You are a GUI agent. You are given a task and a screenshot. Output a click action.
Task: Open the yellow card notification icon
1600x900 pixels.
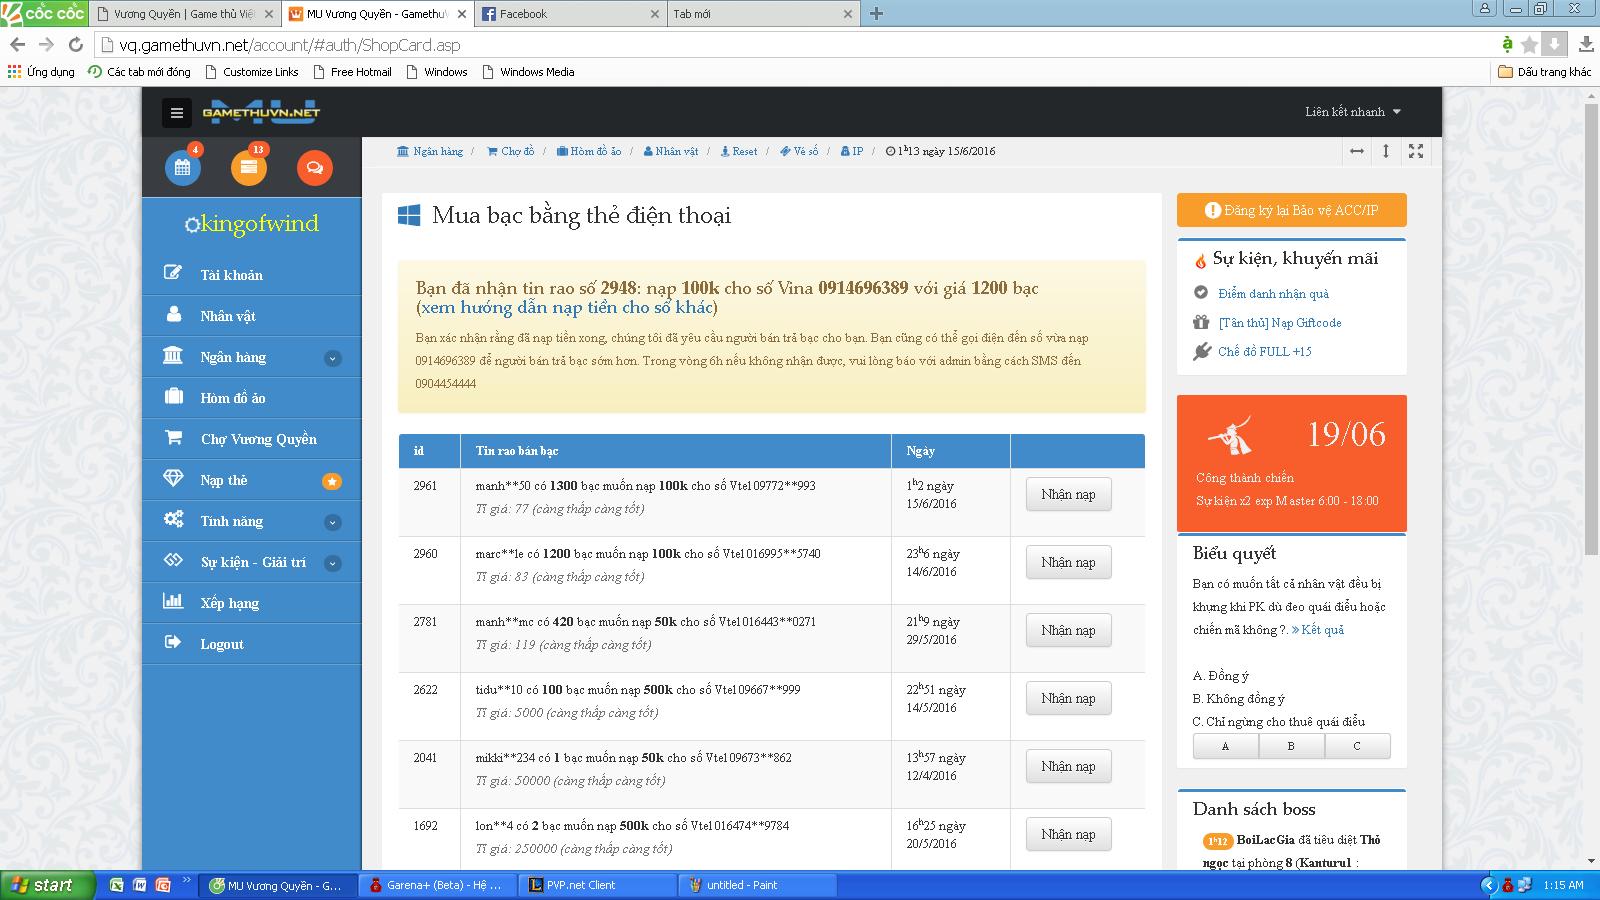249,168
